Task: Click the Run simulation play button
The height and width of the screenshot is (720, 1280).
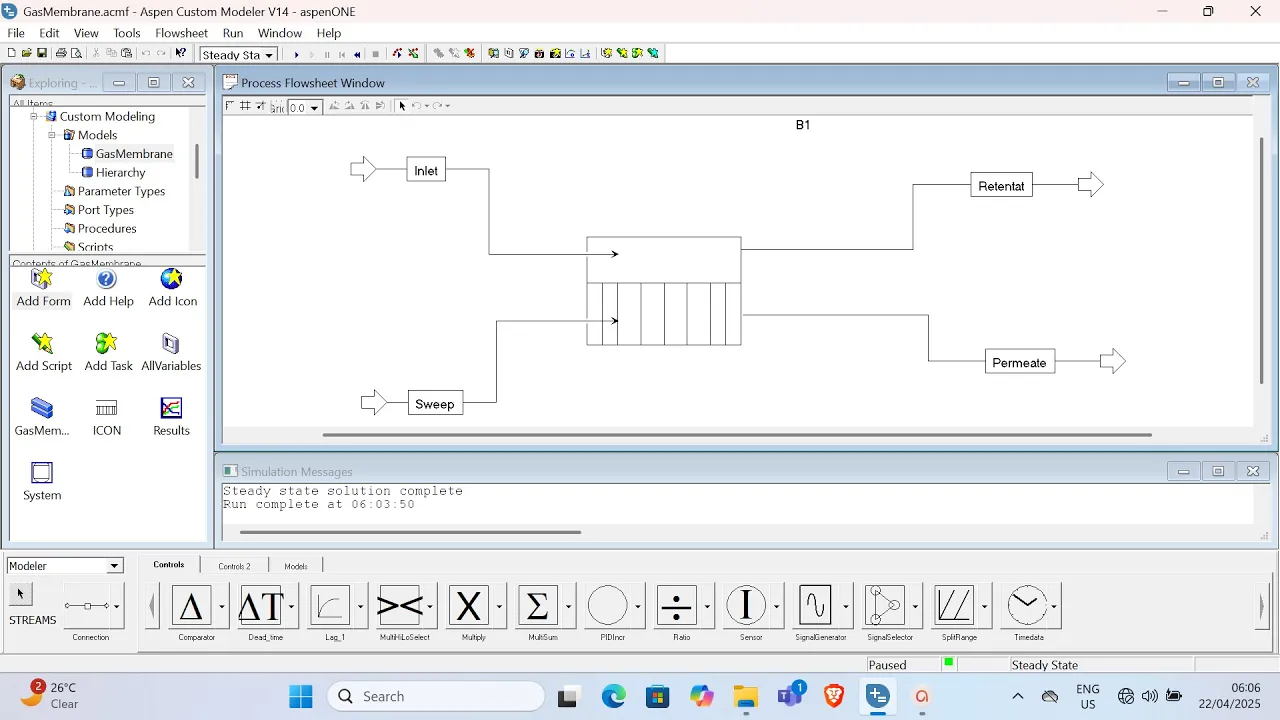Action: (x=296, y=54)
